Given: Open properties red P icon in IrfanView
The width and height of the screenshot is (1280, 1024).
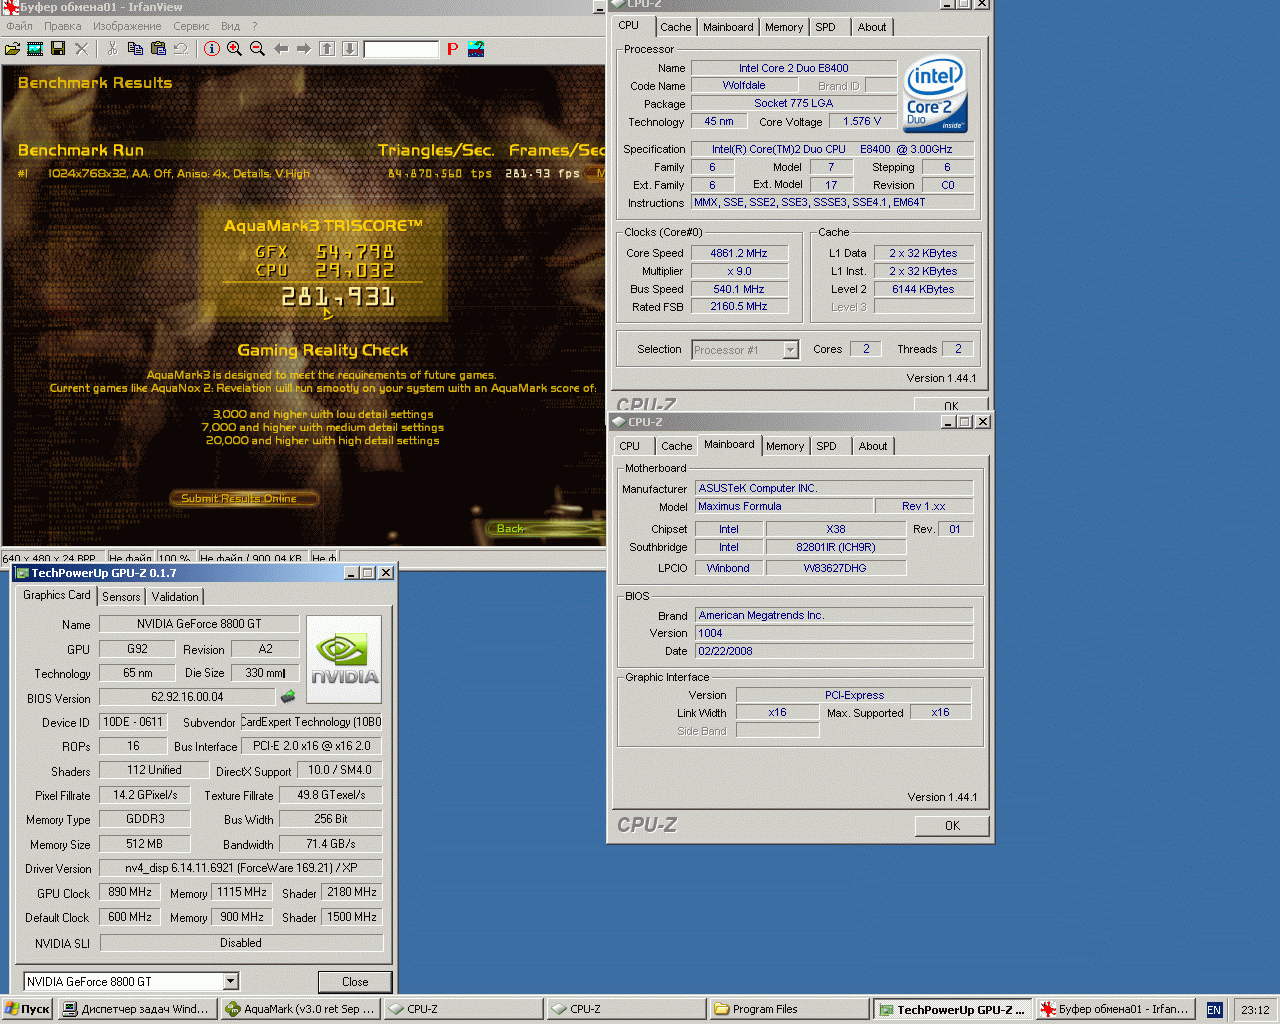Looking at the screenshot, I should [x=452, y=48].
